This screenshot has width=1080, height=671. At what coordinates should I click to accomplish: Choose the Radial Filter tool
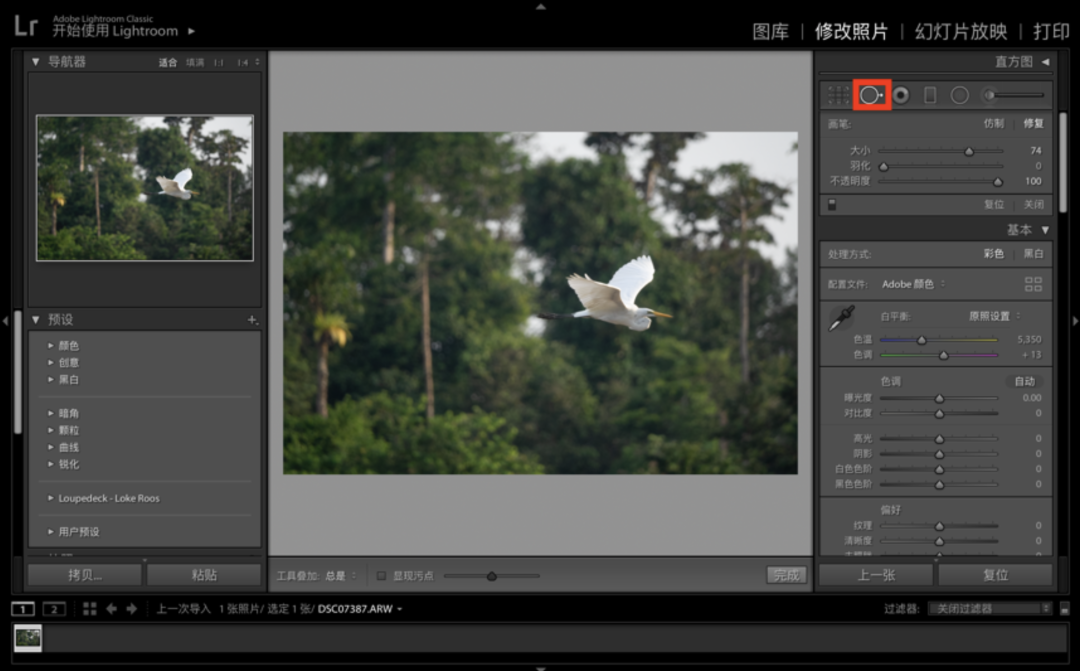pyautogui.click(x=959, y=95)
